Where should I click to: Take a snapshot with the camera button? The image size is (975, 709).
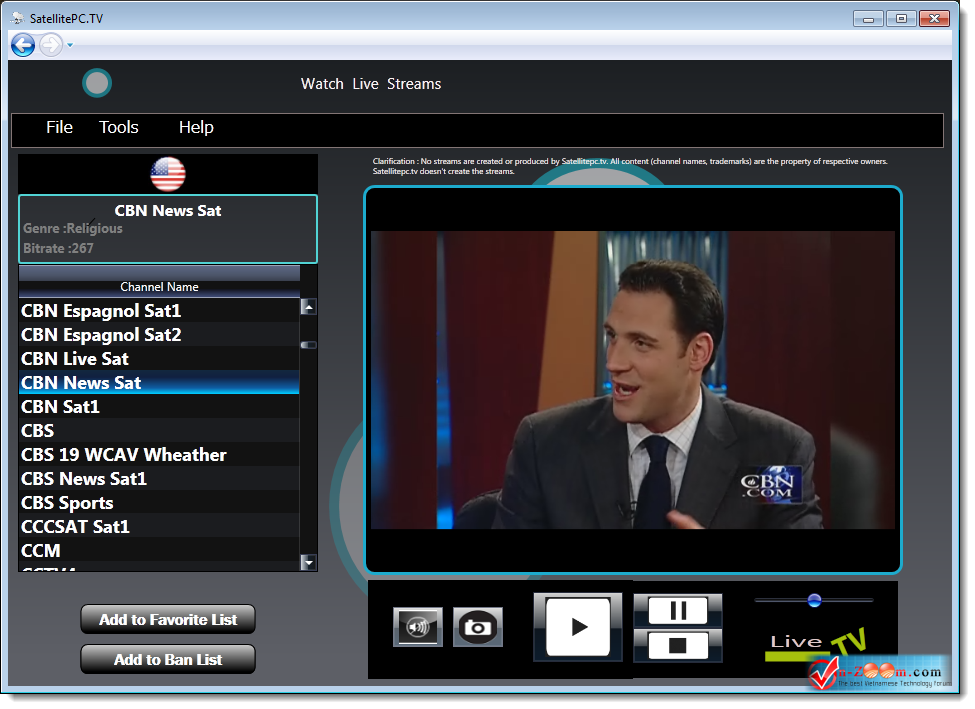coord(478,627)
